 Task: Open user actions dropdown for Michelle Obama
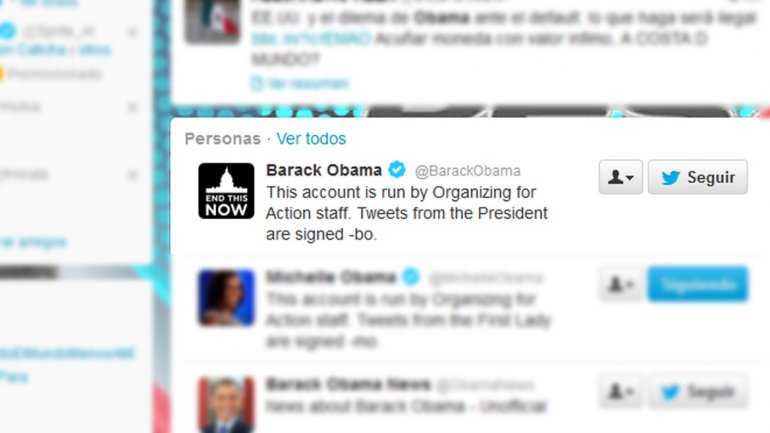point(621,284)
